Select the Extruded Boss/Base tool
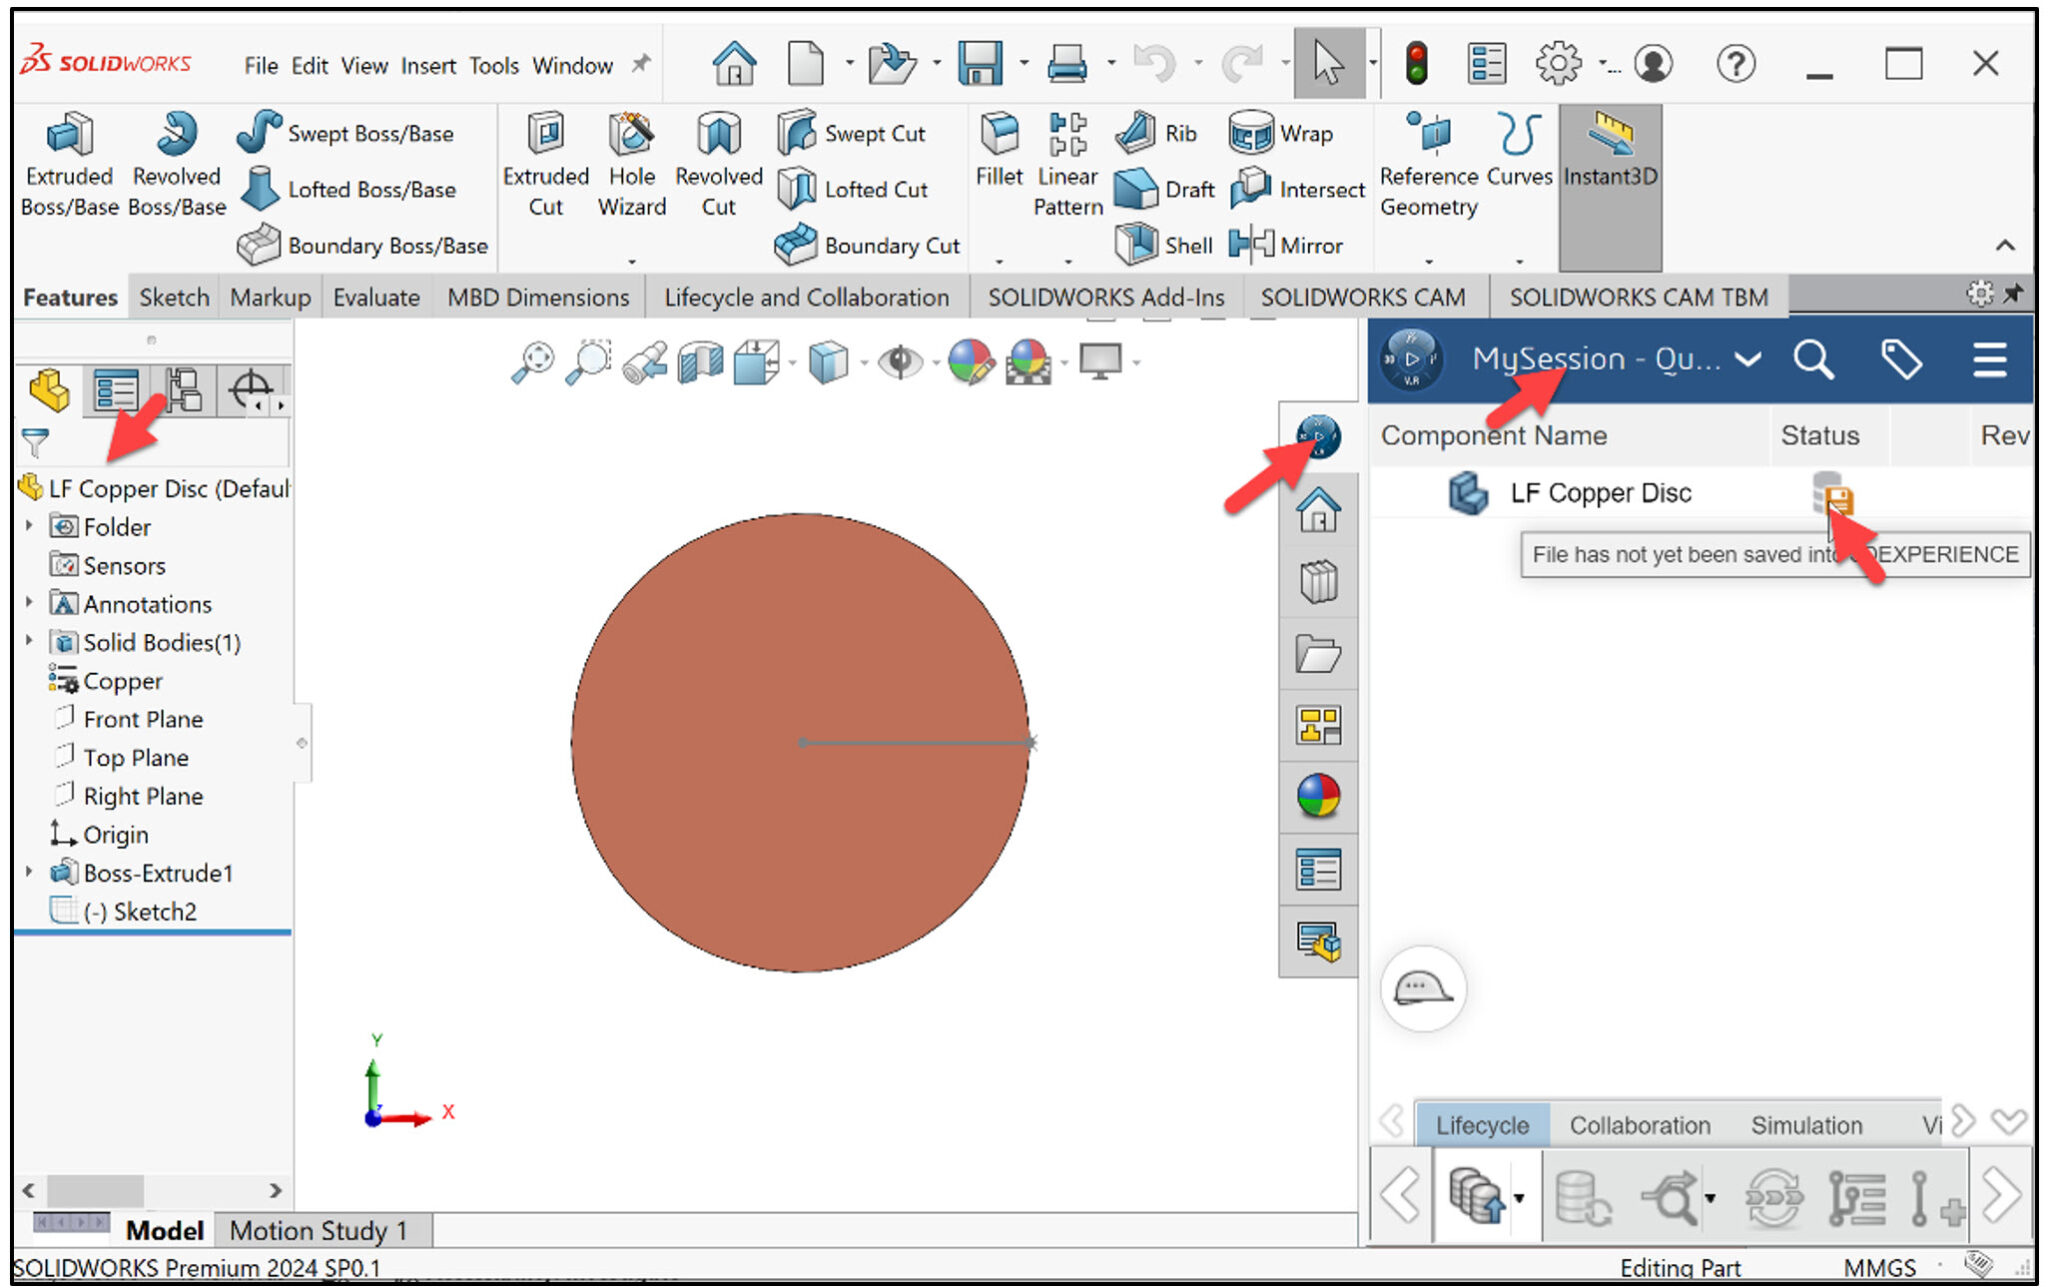 67,163
